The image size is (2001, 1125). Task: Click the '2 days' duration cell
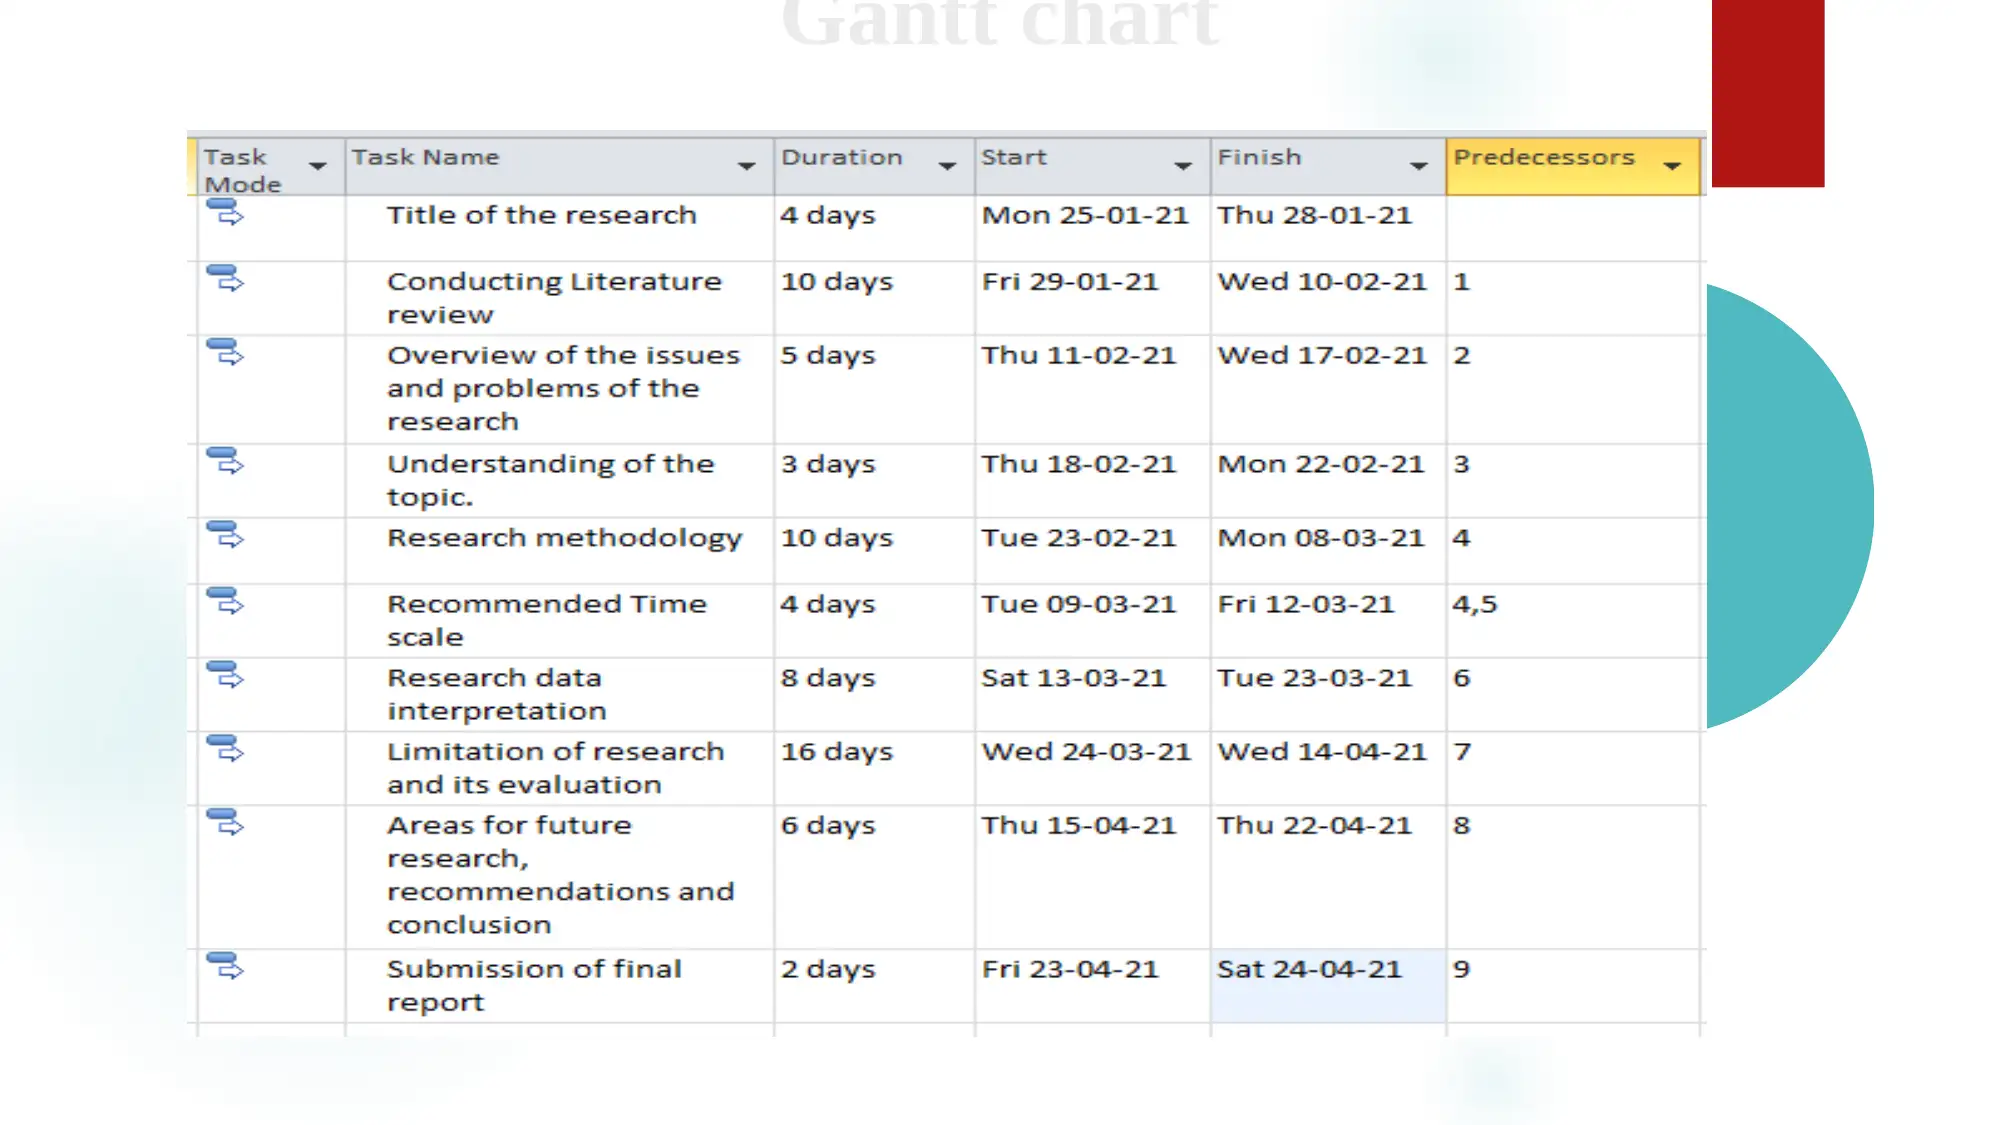pos(874,985)
